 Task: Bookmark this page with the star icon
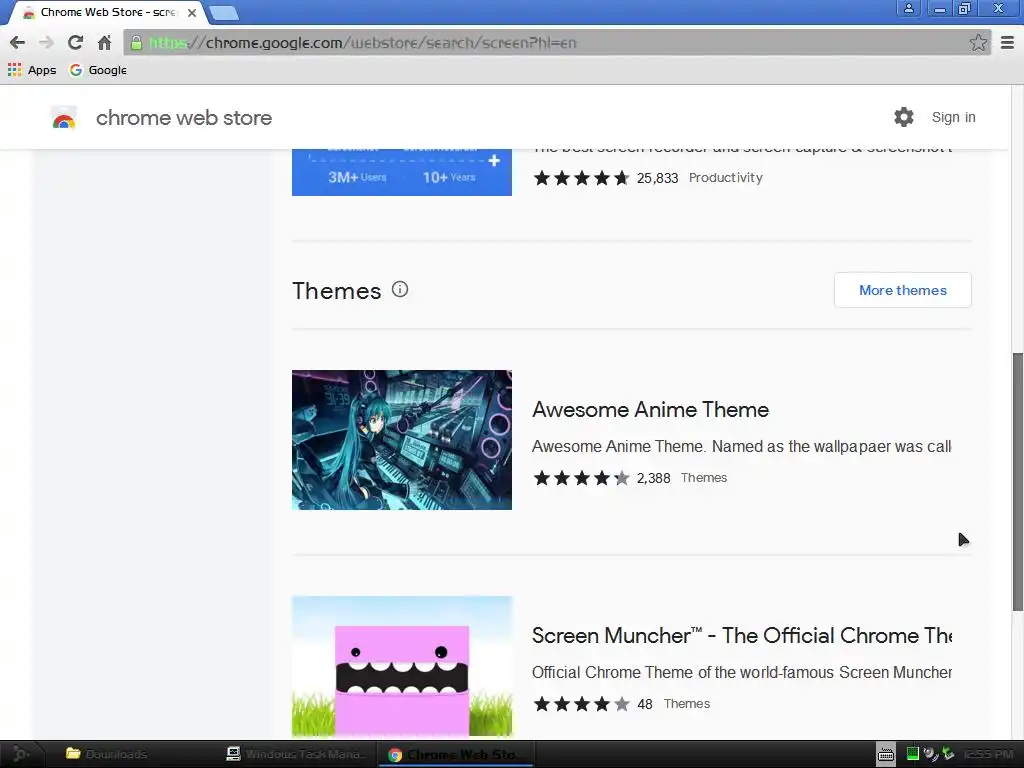978,43
